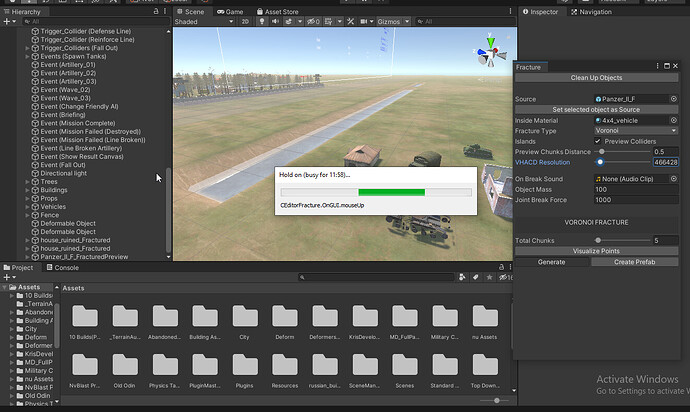Toggle scene lighting lightbulb icon
690x412 pixels.
pyautogui.click(x=262, y=22)
